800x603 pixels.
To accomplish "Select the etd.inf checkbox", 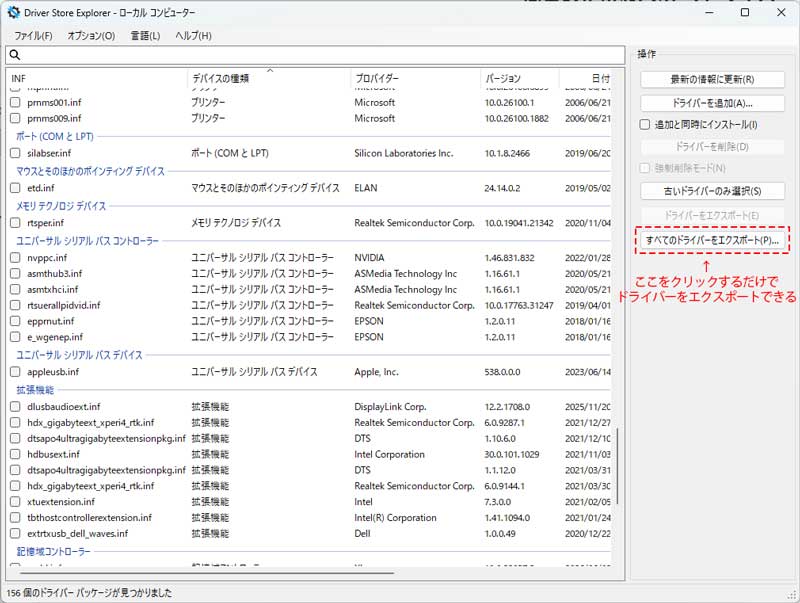I will [x=15, y=188].
